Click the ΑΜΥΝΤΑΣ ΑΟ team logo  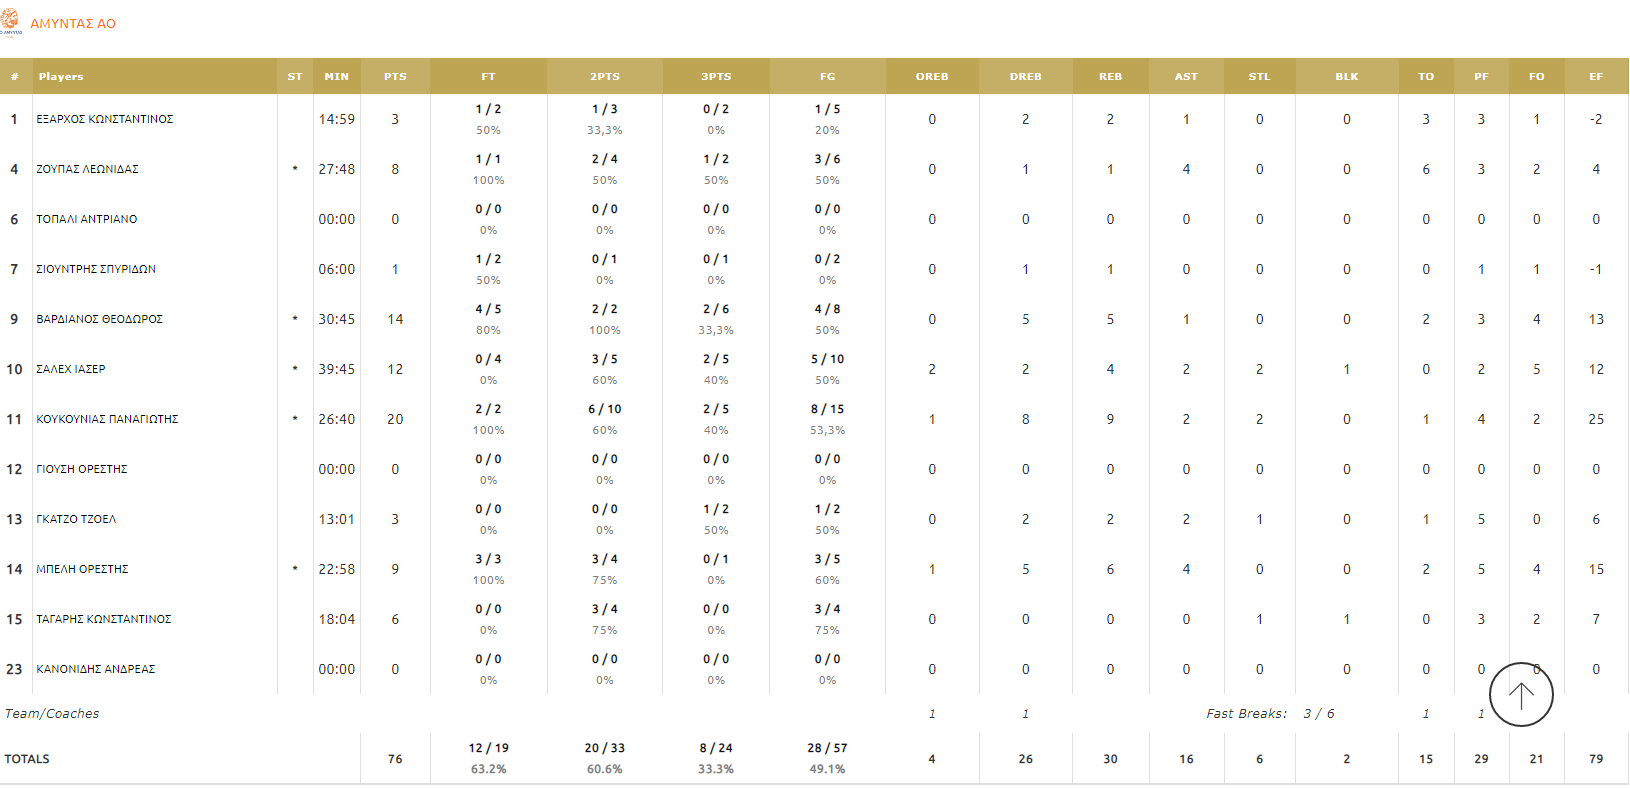point(11,22)
